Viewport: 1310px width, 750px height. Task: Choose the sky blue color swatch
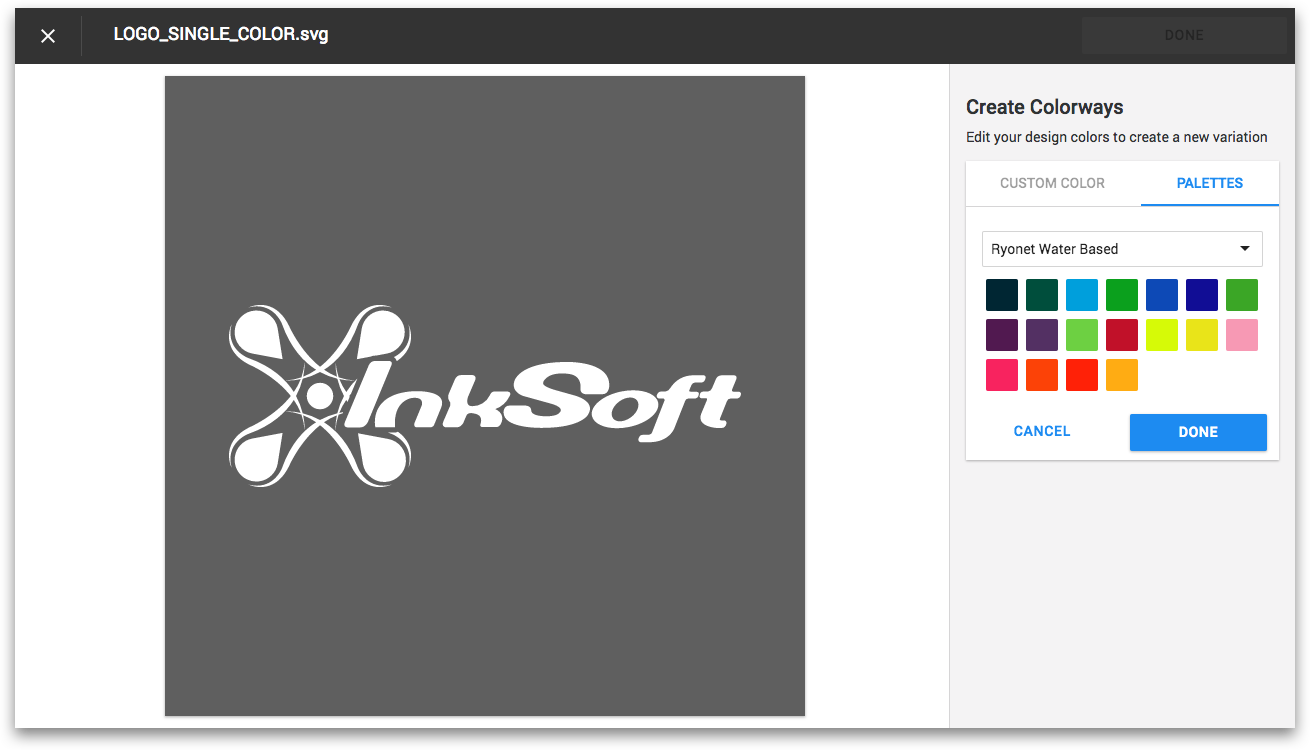tap(1082, 295)
